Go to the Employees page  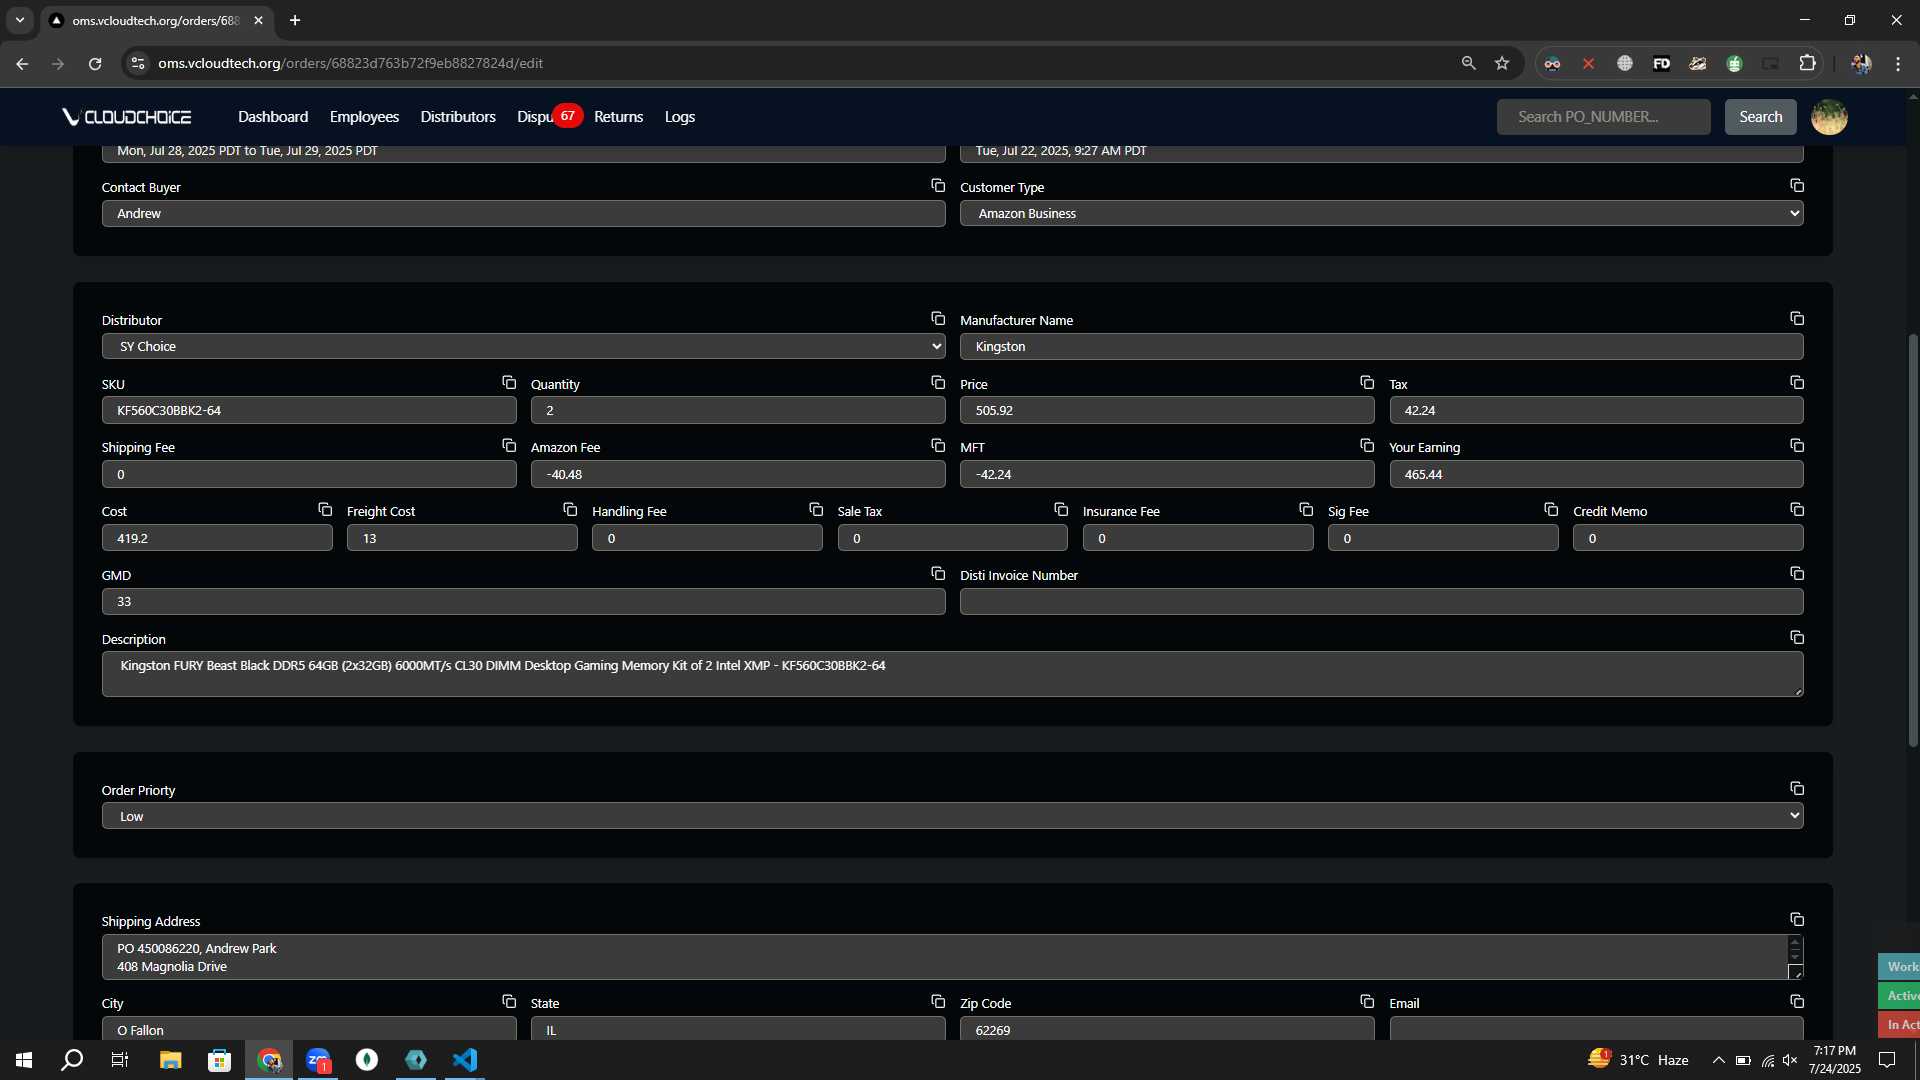(364, 117)
